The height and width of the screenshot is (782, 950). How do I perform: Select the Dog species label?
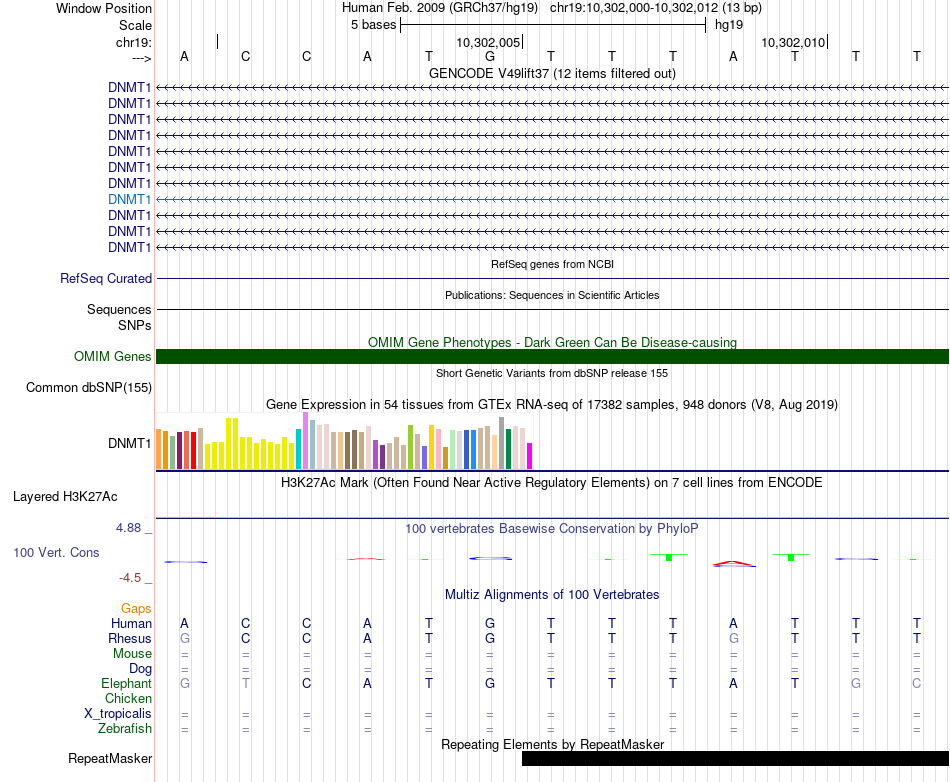pos(140,669)
